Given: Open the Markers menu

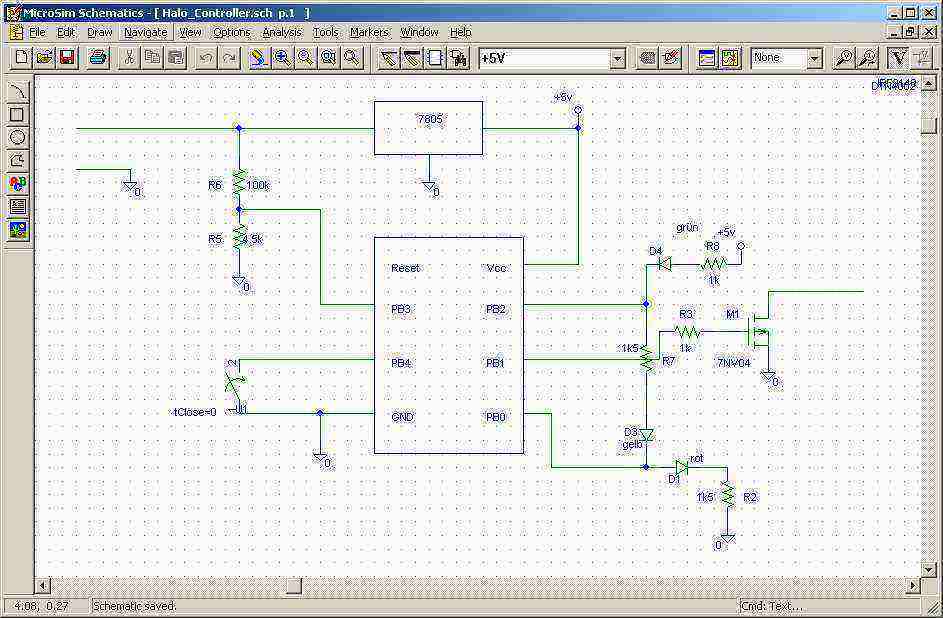Looking at the screenshot, I should [368, 32].
